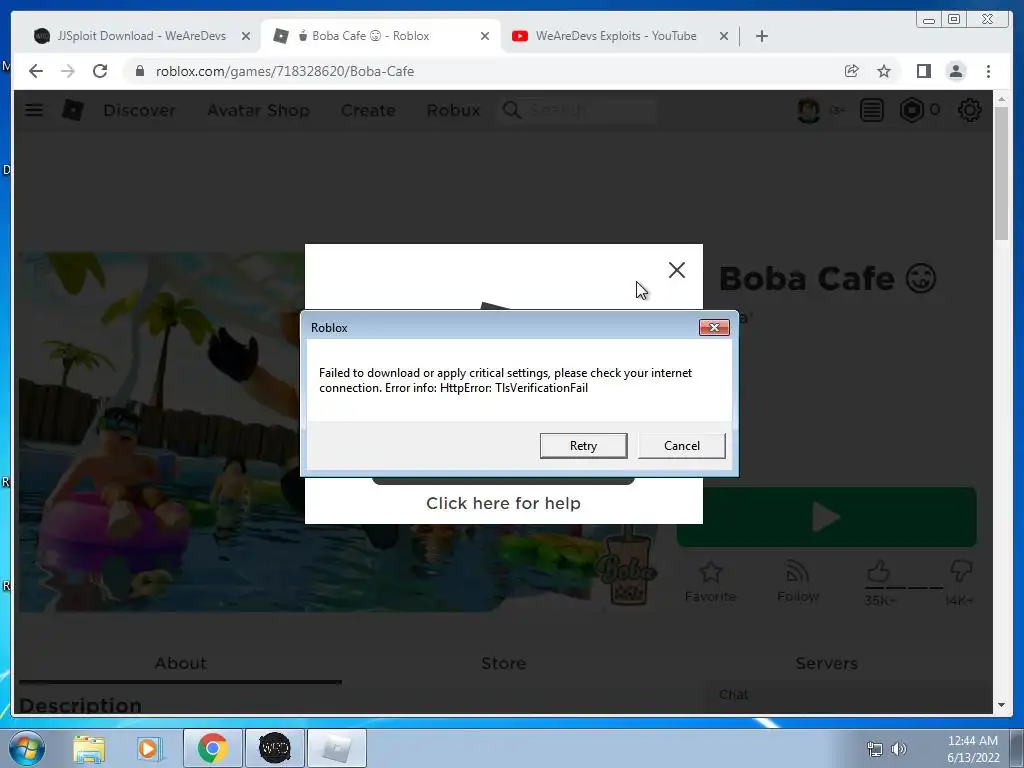Image resolution: width=1024 pixels, height=768 pixels.
Task: Click the Boba Cafe game thumbnail image
Action: 161,432
